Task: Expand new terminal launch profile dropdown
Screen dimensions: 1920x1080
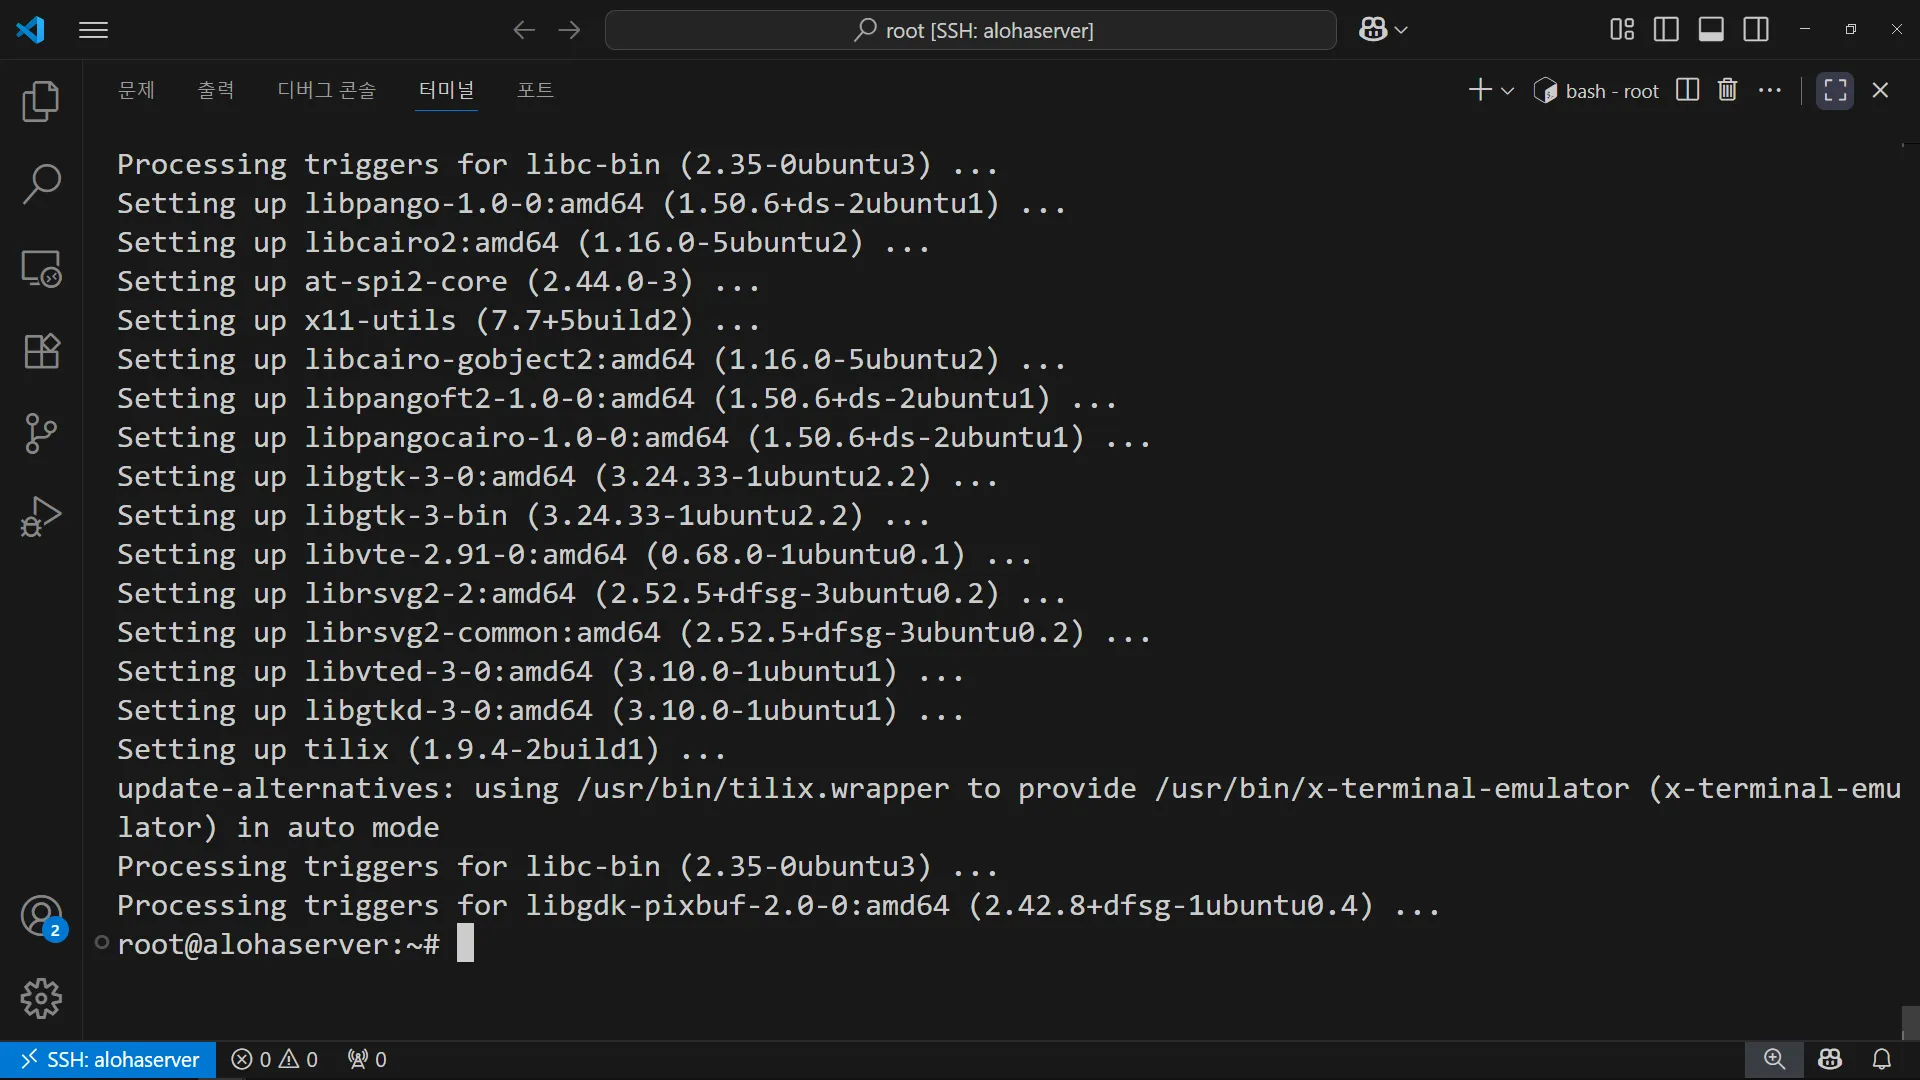Action: 1508,91
